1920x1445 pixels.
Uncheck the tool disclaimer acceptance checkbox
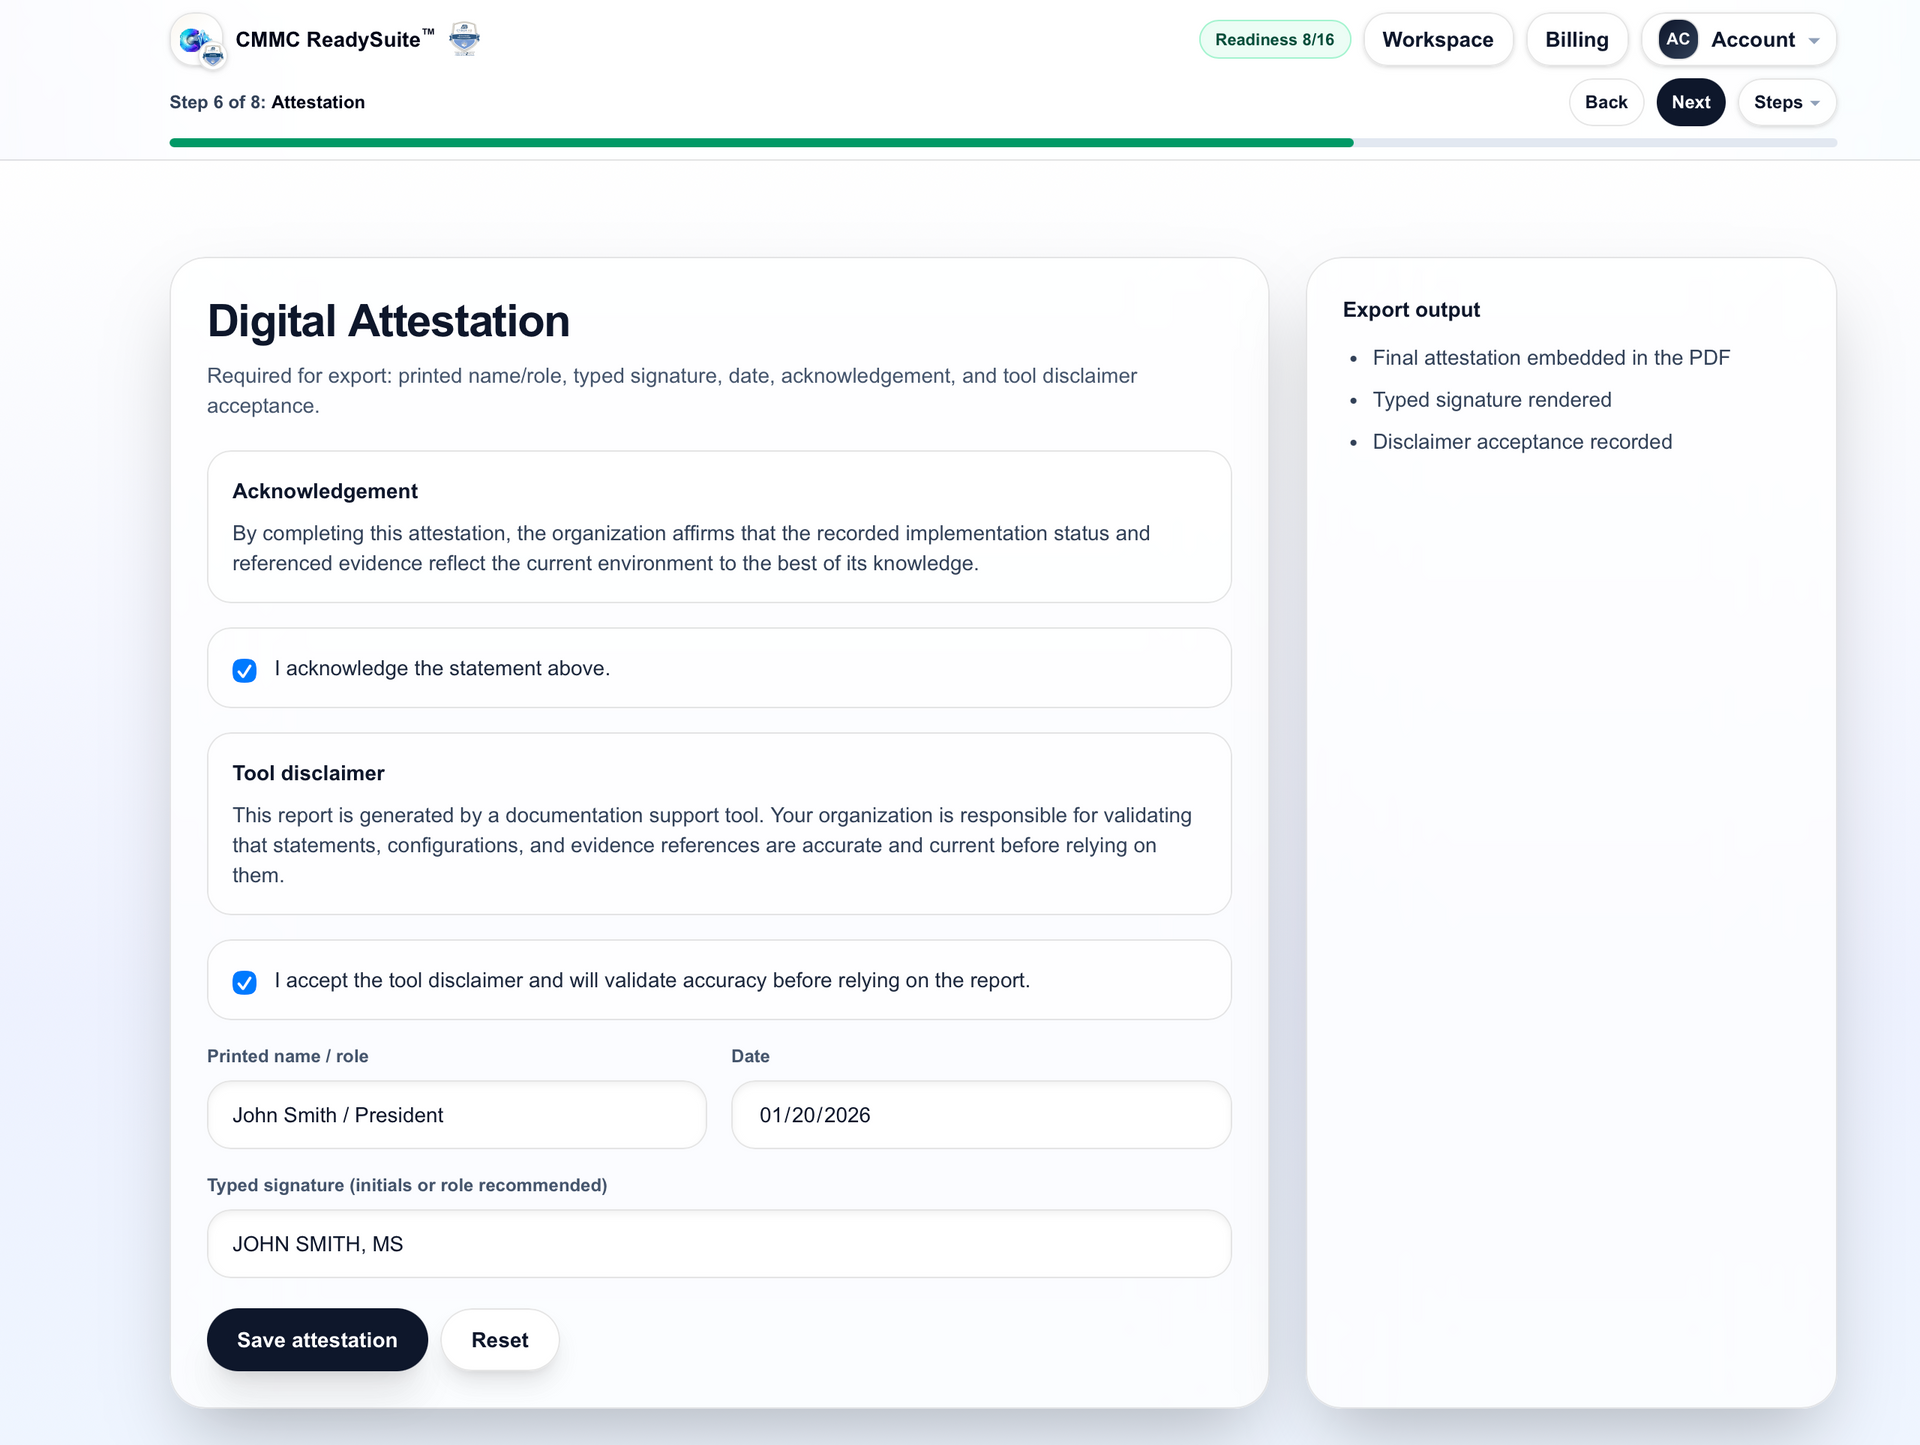[244, 982]
